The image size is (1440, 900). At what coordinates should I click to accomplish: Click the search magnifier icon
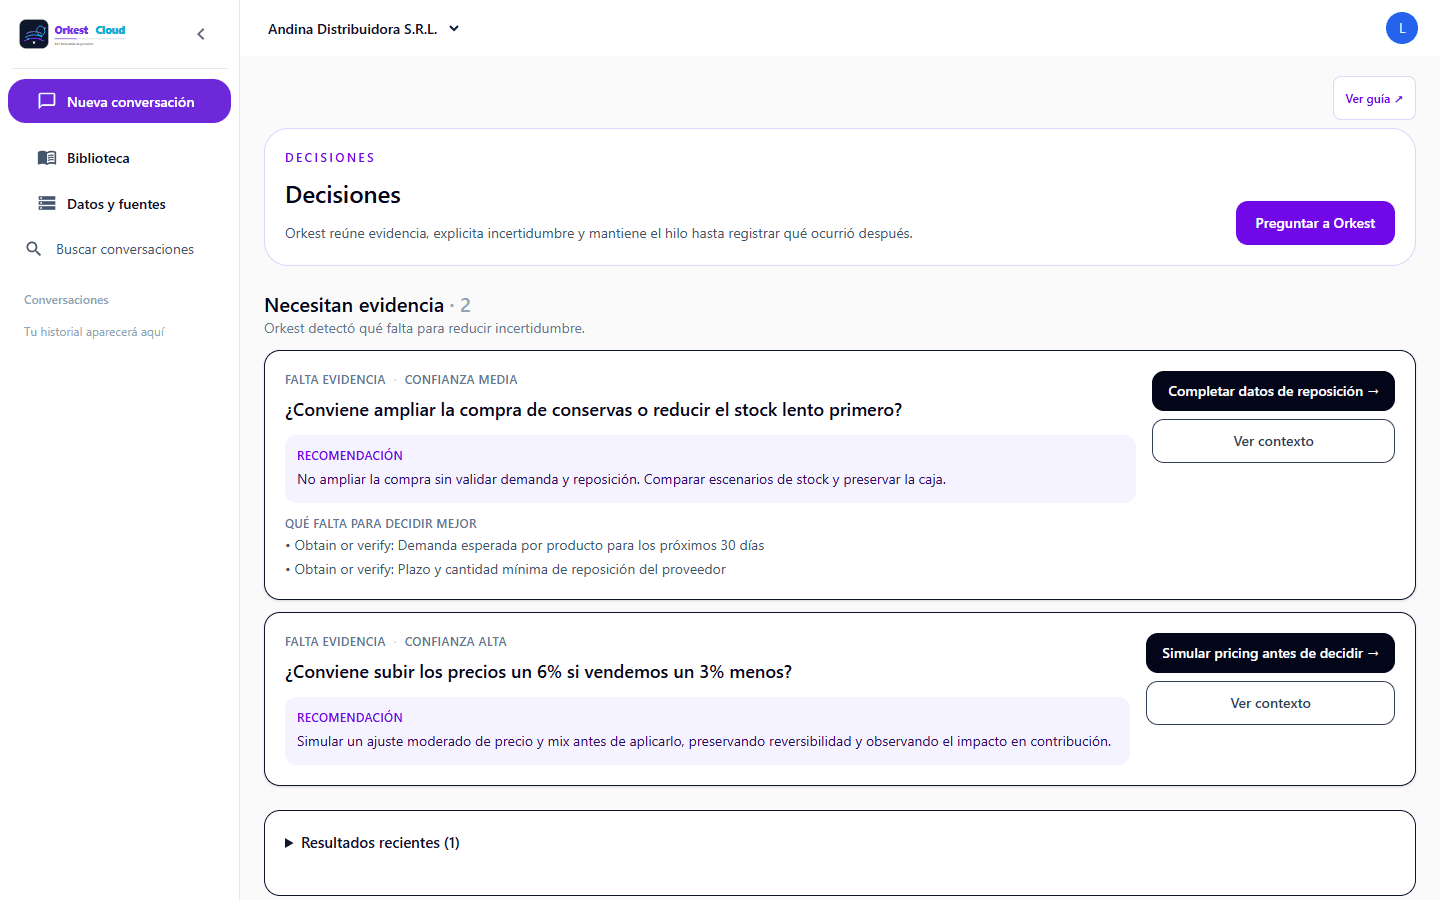coord(34,249)
